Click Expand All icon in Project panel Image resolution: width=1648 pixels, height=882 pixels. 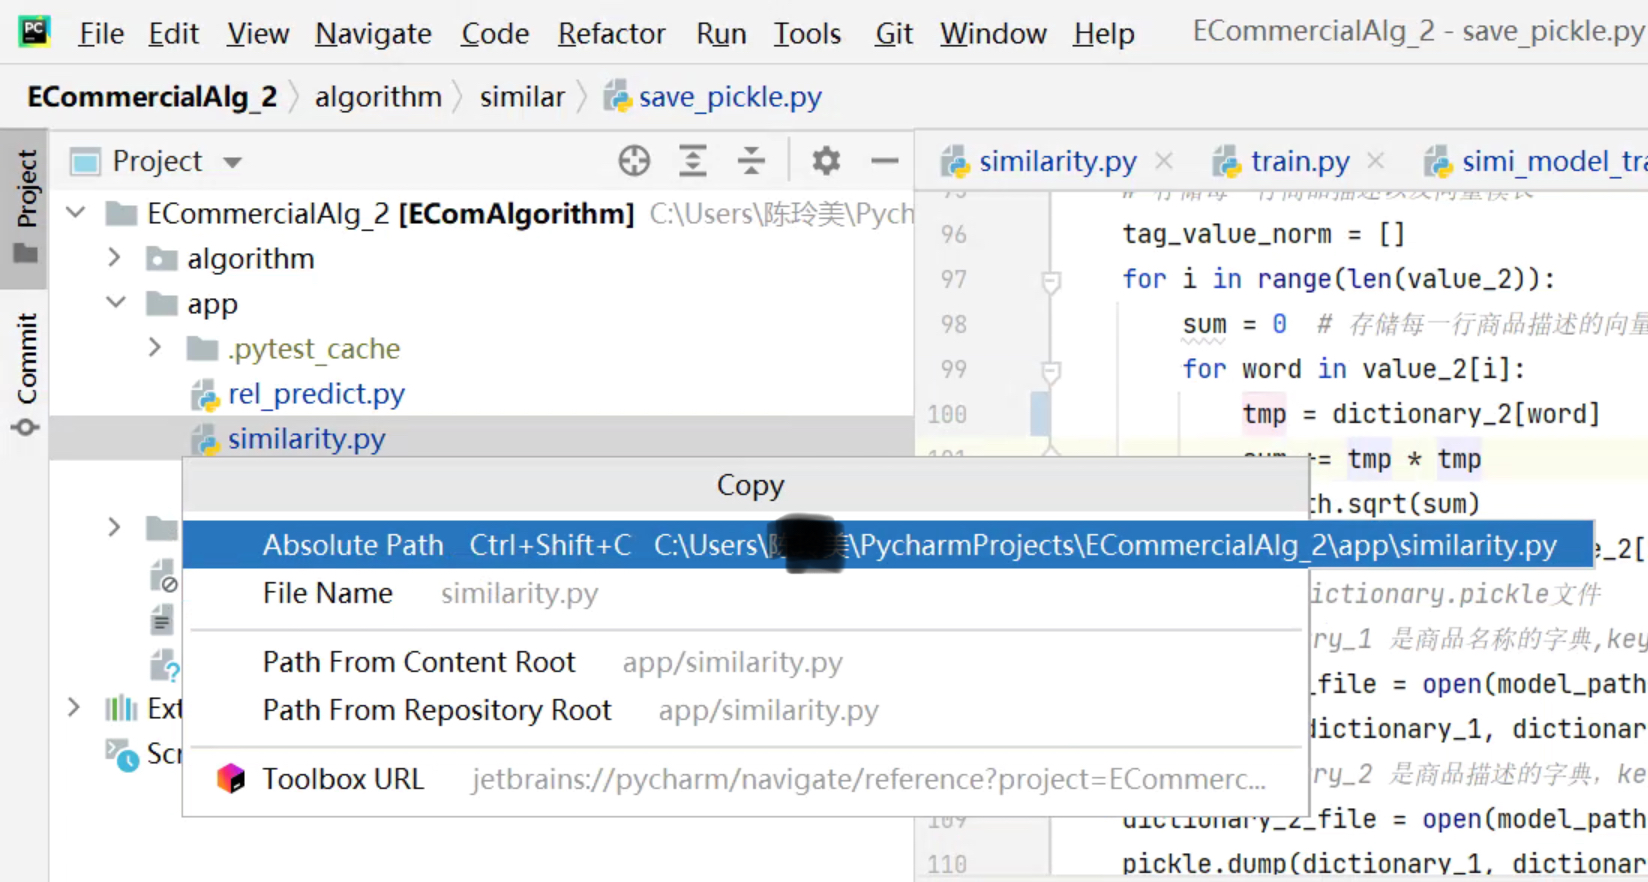(692, 161)
